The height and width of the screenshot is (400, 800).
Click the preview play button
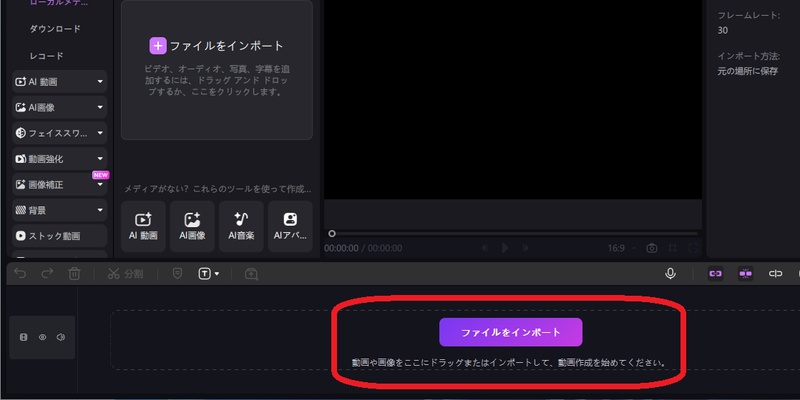pos(505,248)
